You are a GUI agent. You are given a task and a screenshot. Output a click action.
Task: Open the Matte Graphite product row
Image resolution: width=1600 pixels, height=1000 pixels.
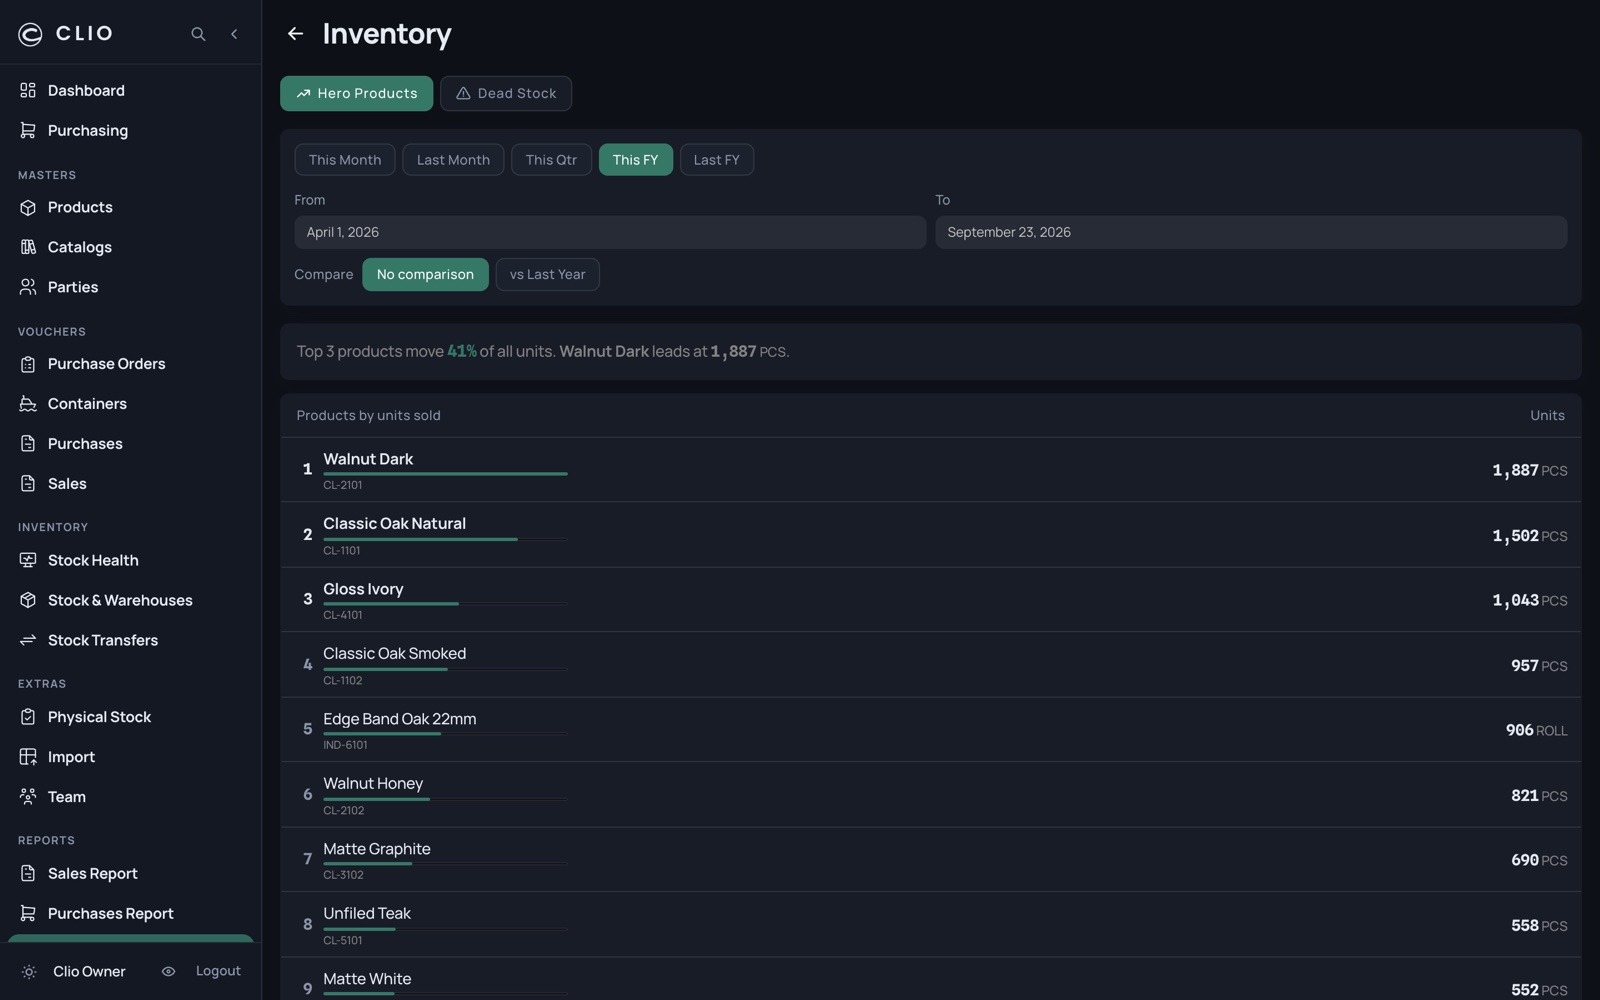(931, 860)
